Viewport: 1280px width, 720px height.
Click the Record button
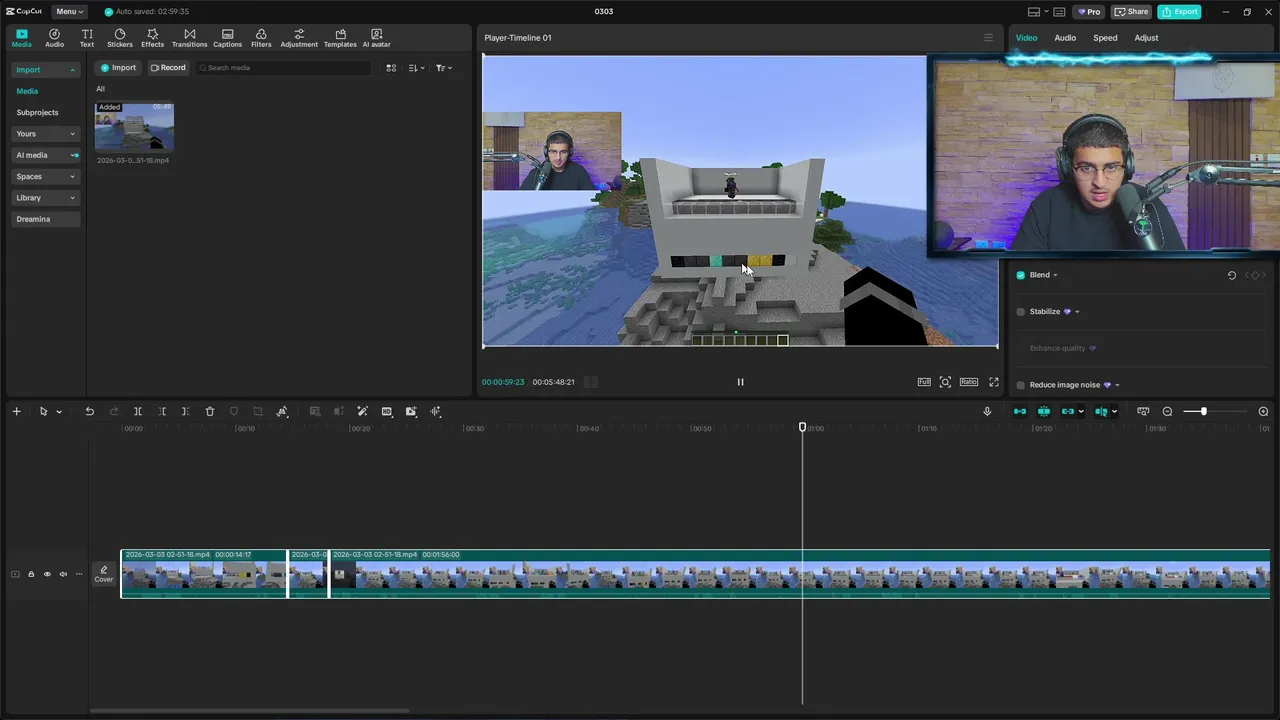pos(168,68)
